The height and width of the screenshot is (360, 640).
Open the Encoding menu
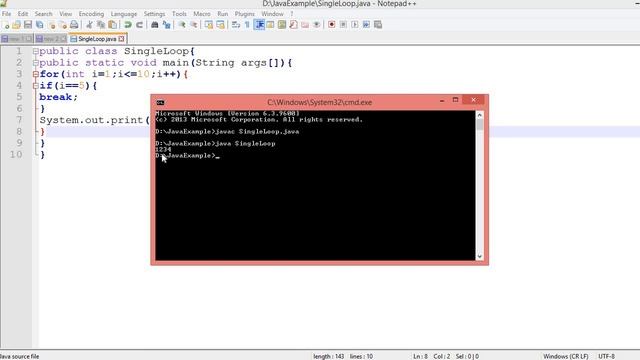pos(91,14)
